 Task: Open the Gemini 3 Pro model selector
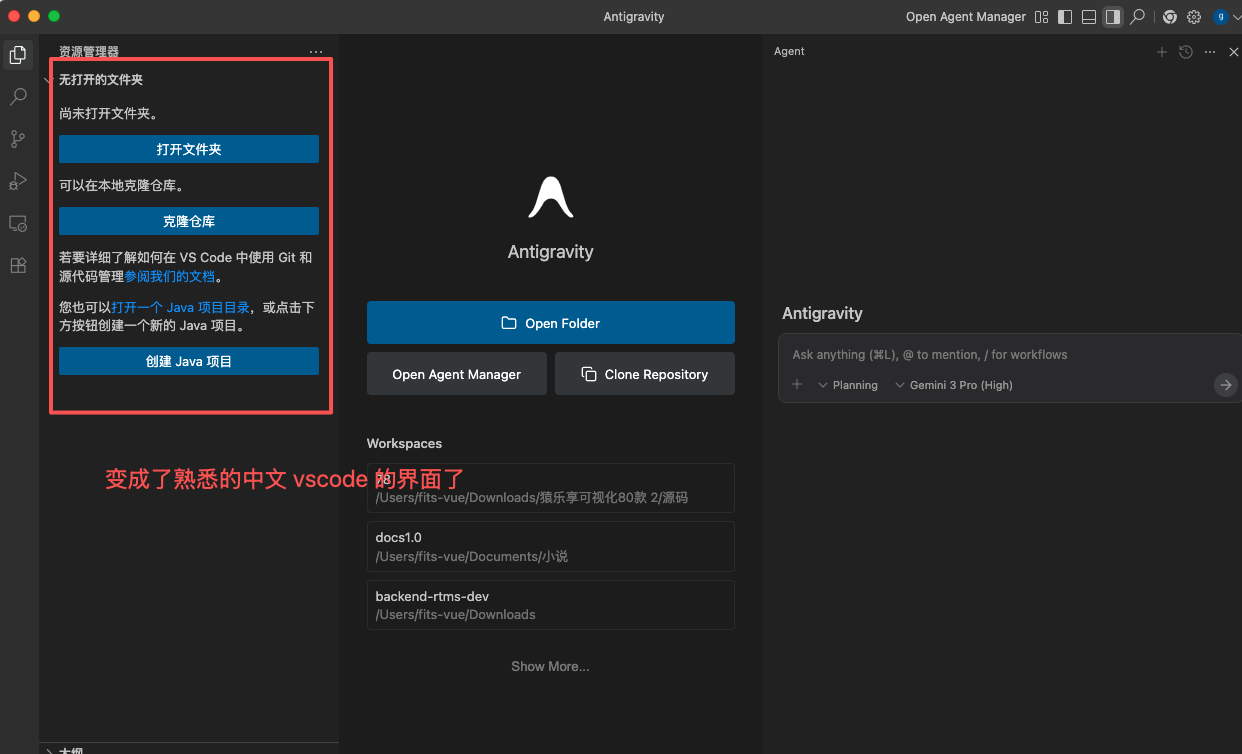click(954, 384)
